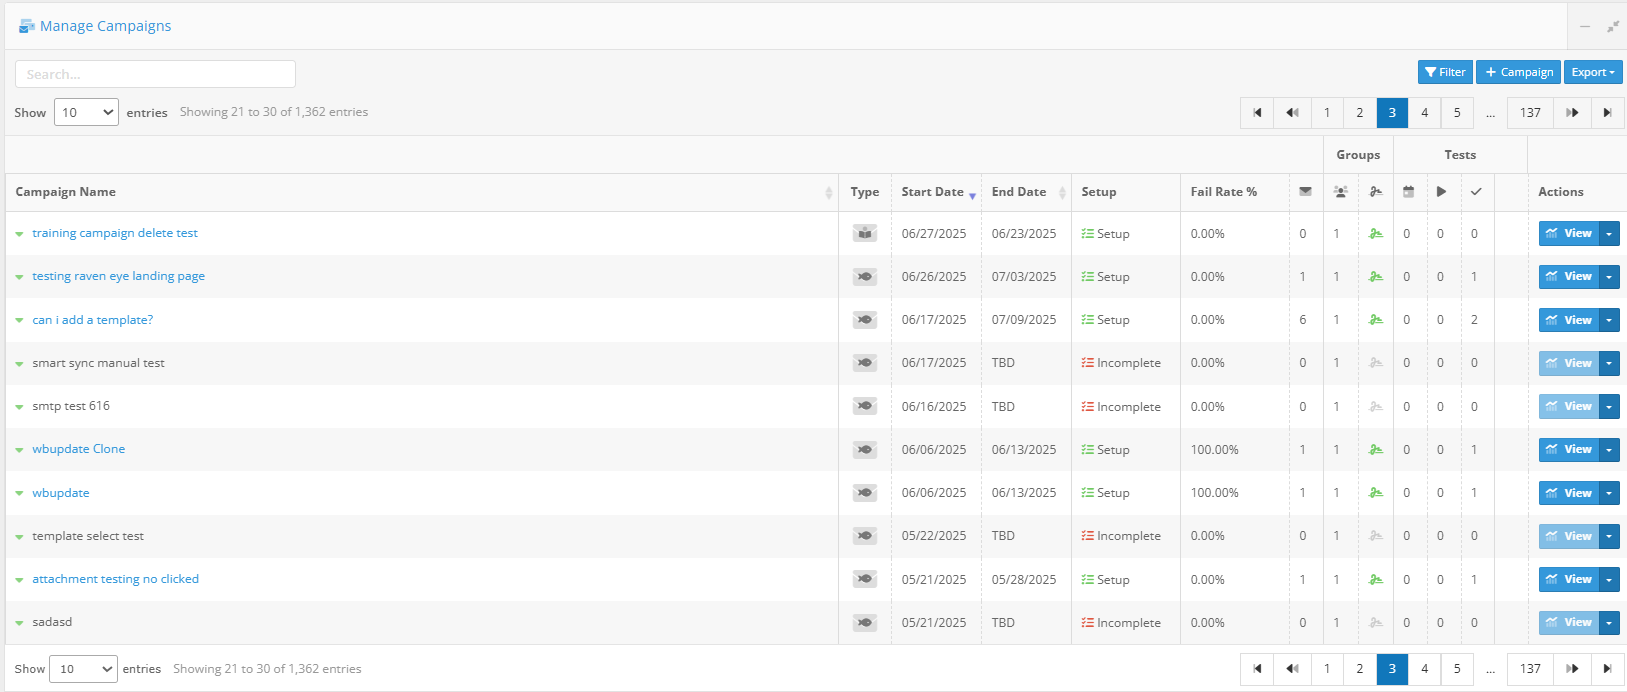Sort by End Date column
The width and height of the screenshot is (1627, 692).
(1026, 192)
